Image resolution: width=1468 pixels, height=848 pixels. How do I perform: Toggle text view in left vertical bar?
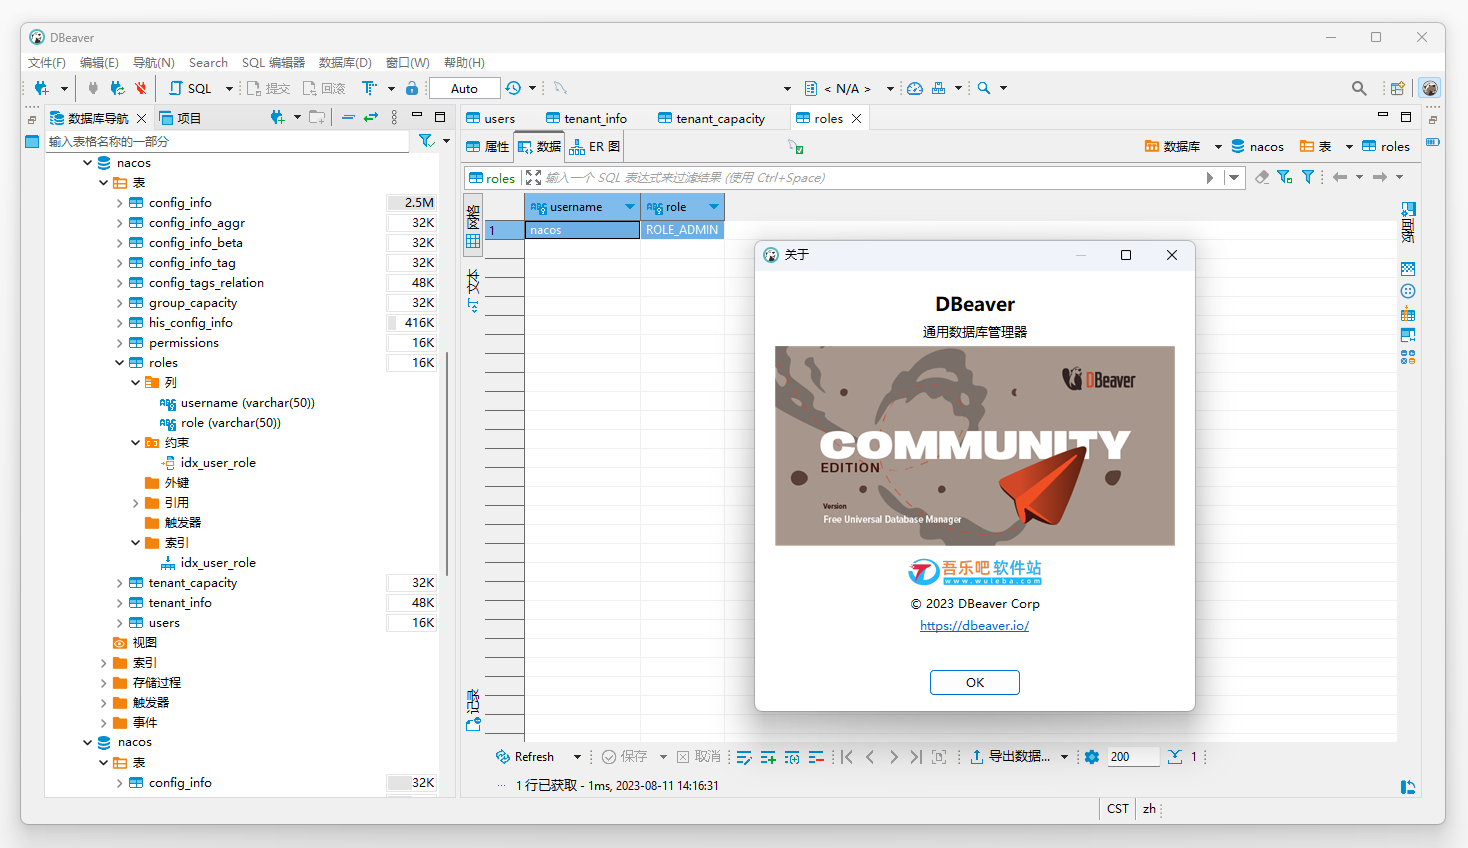(x=473, y=291)
